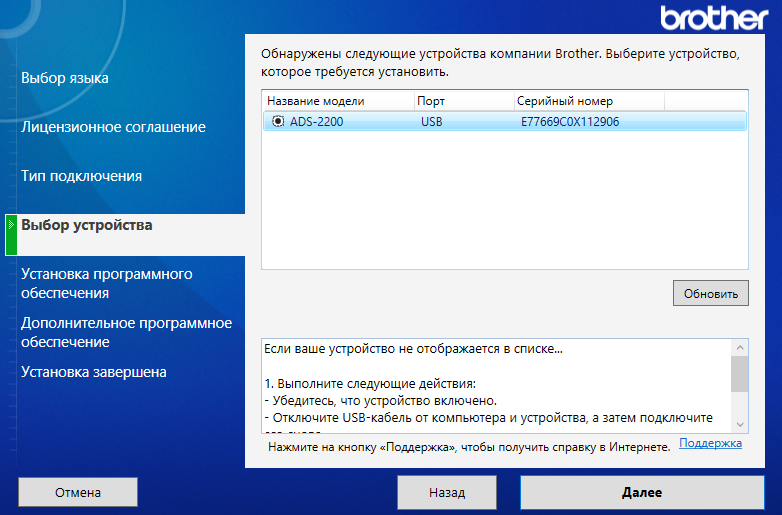This screenshot has height=515, width=782.
Task: Click the 'Убедитесь, что устройство включено' line
Action: click(381, 400)
